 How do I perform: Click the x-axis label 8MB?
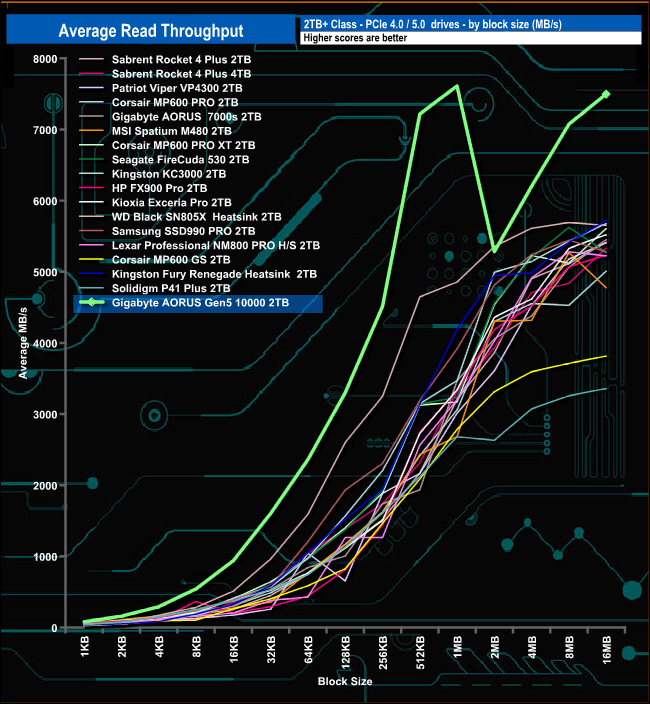(569, 647)
